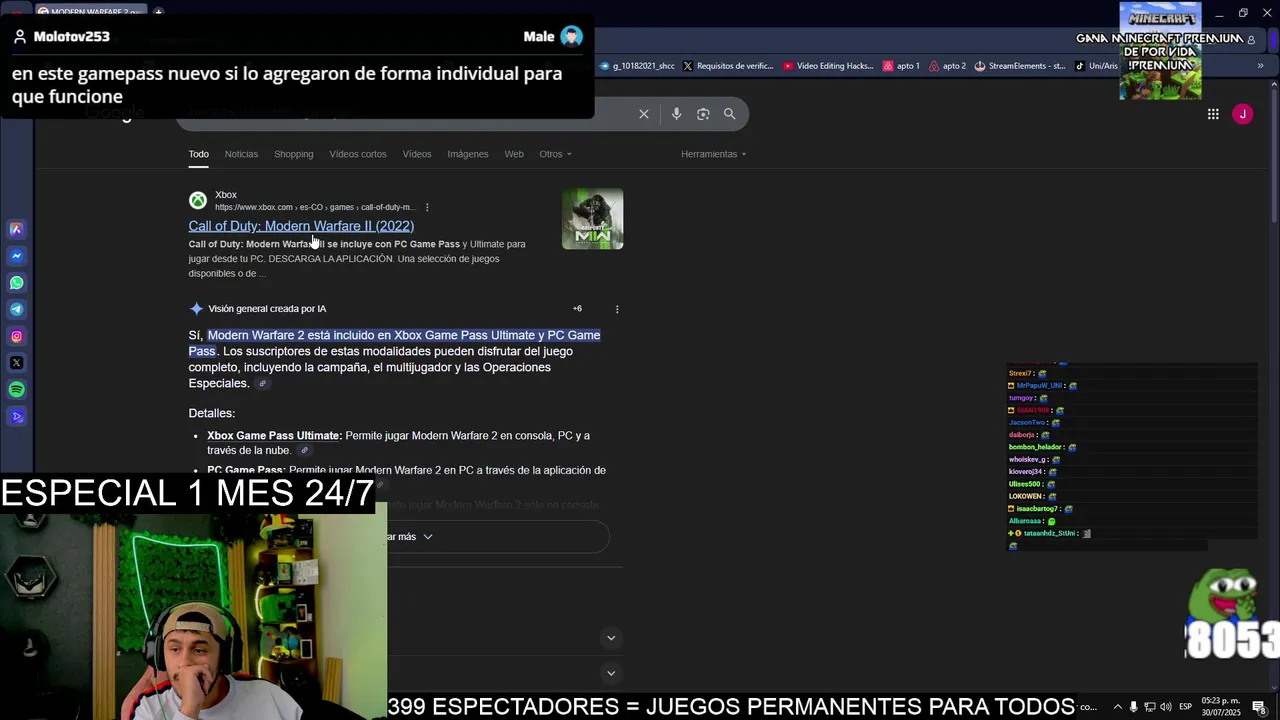Open the three-dot menu beside Xbox result
The width and height of the screenshot is (1280, 720).
[427, 208]
